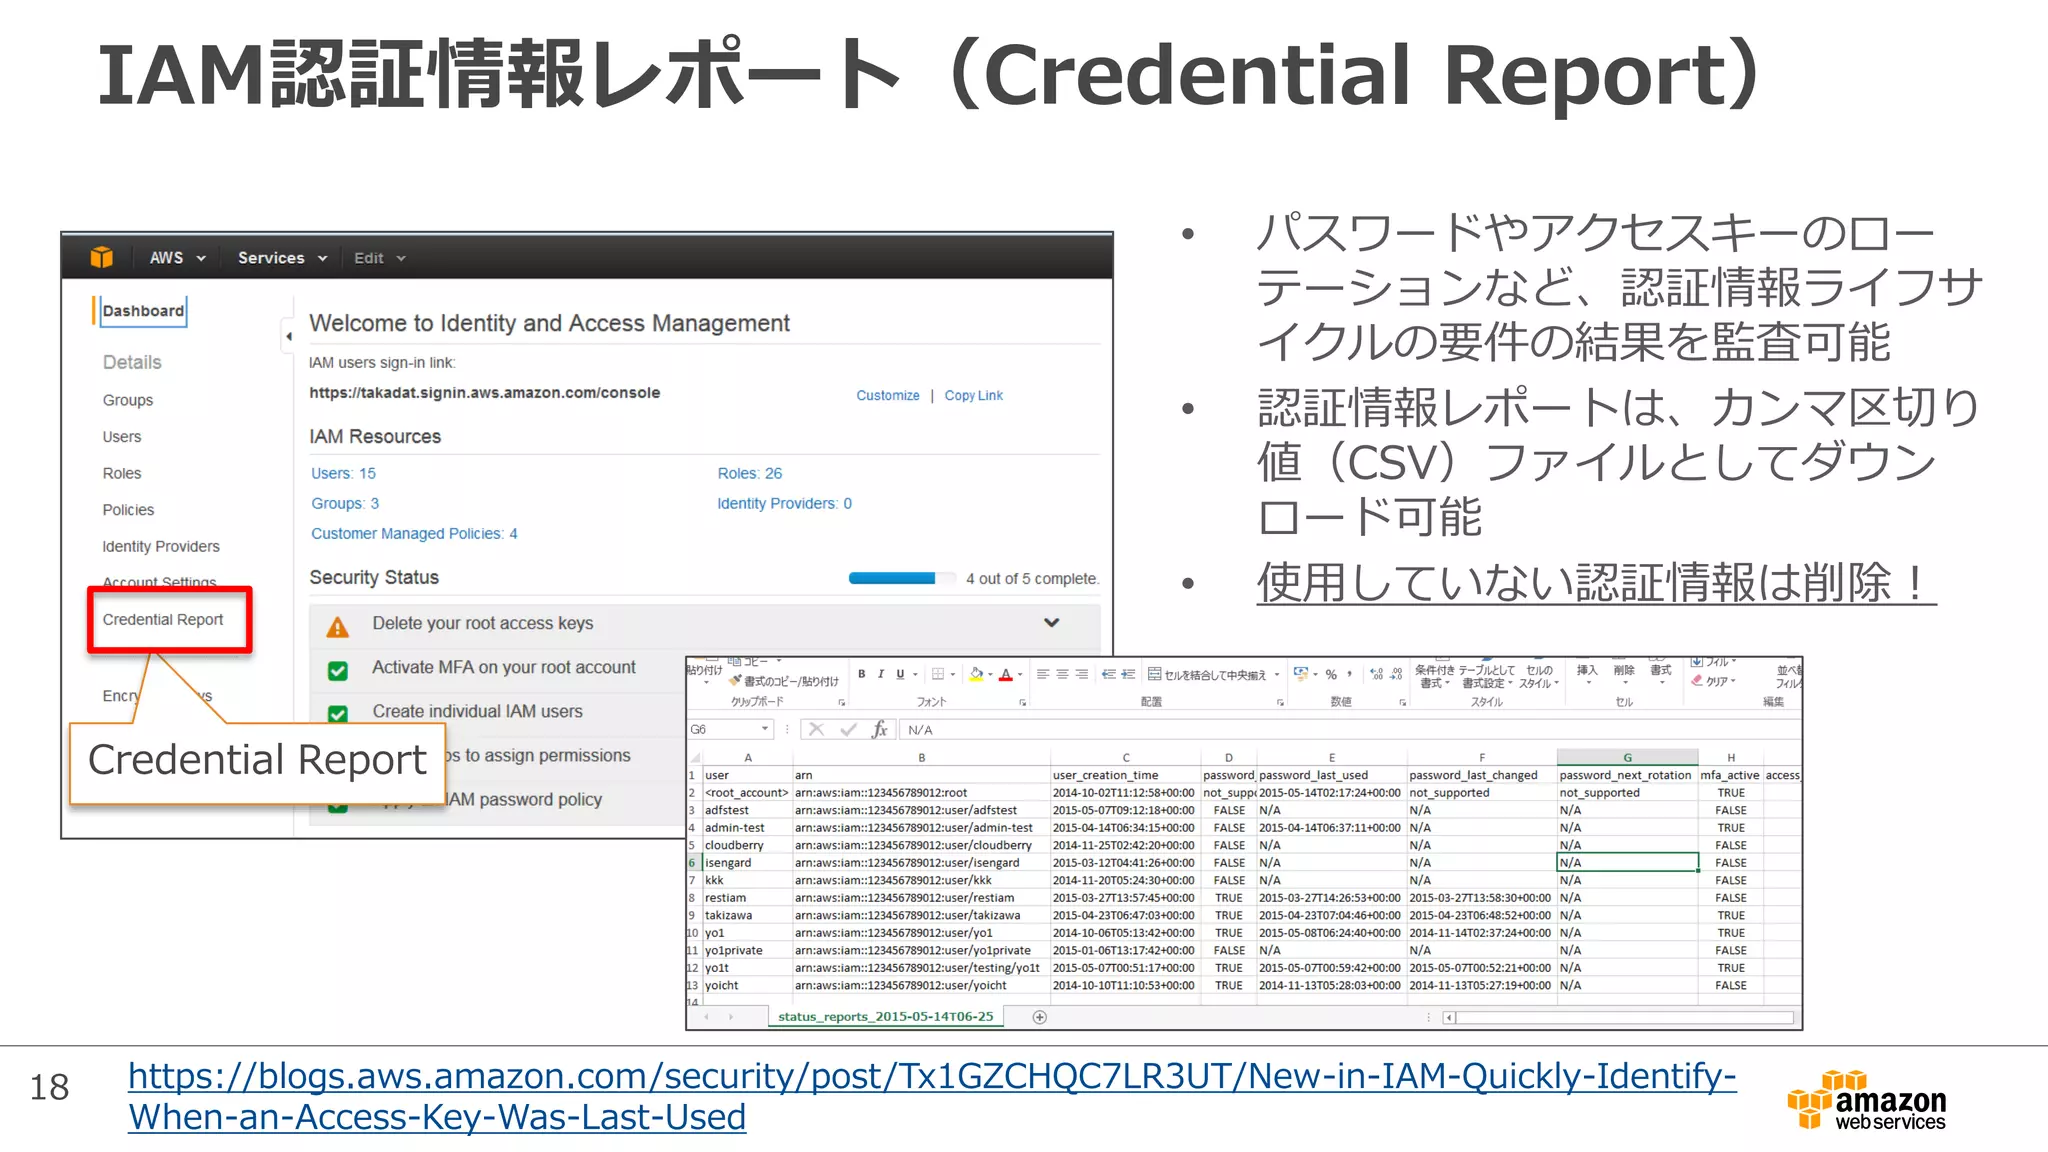This screenshot has width=2048, height=1152.
Task: Open the Roles: 26 resource link
Action: (749, 474)
